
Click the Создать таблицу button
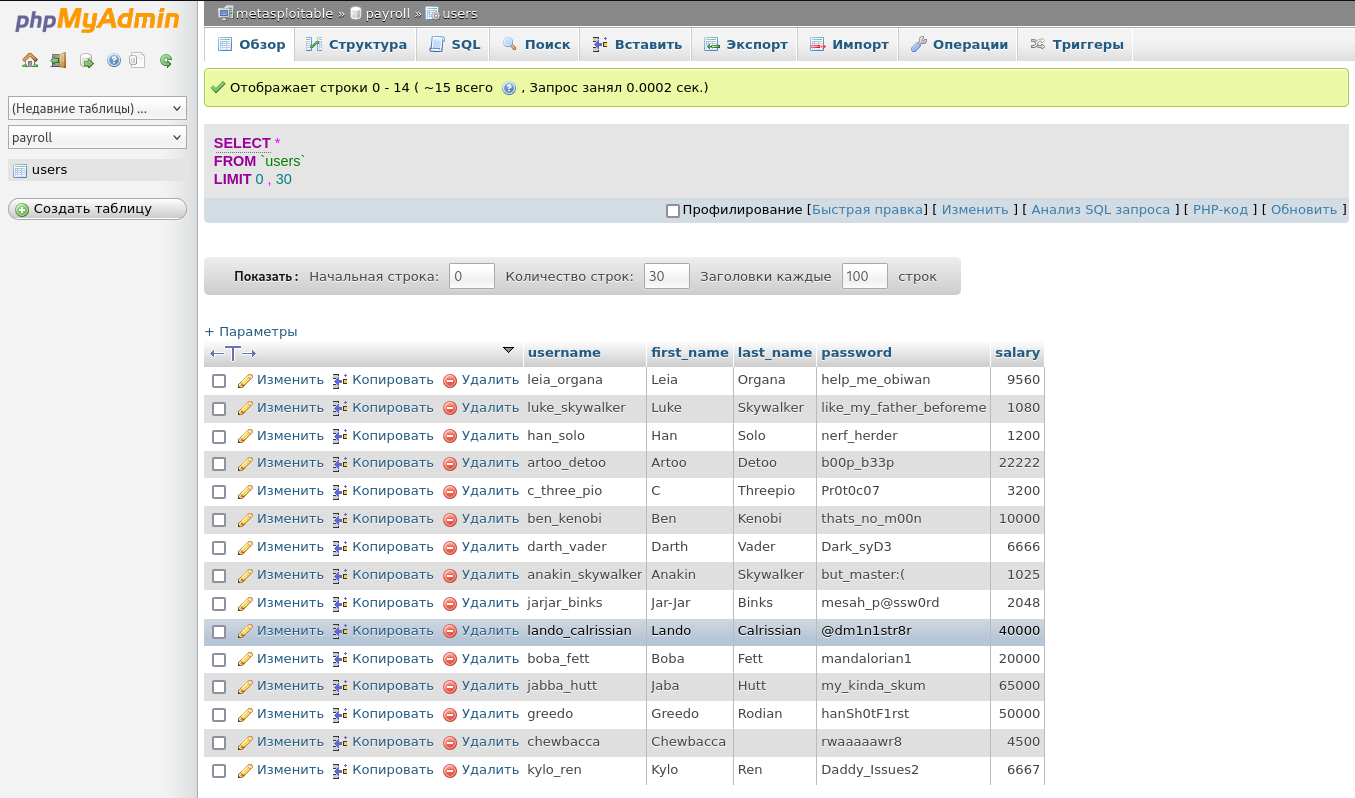(97, 209)
